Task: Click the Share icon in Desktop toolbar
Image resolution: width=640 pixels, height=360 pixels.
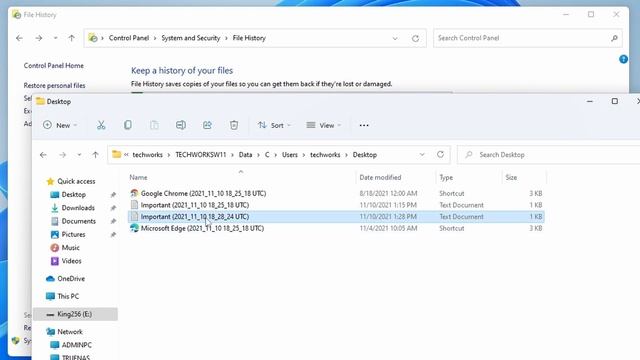Action: pos(207,125)
